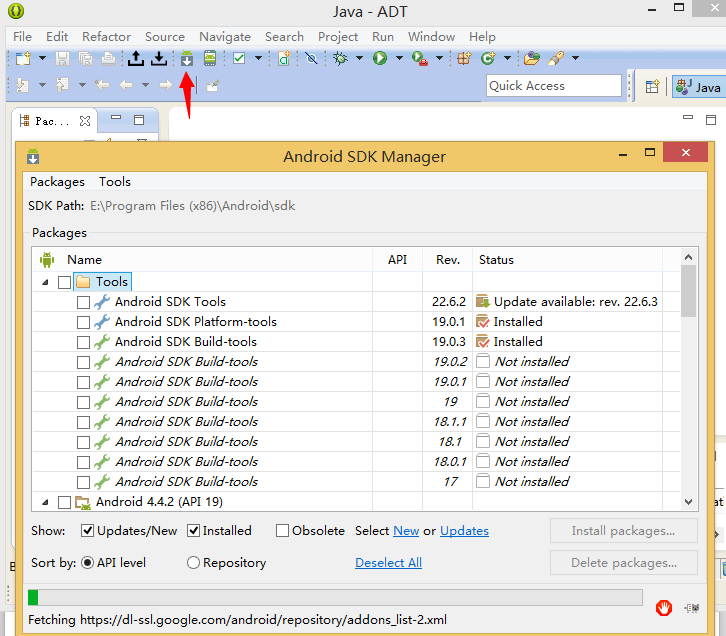This screenshot has height=636, width=726.
Task: Uncheck the Updates/New show checkbox
Action: click(x=87, y=530)
